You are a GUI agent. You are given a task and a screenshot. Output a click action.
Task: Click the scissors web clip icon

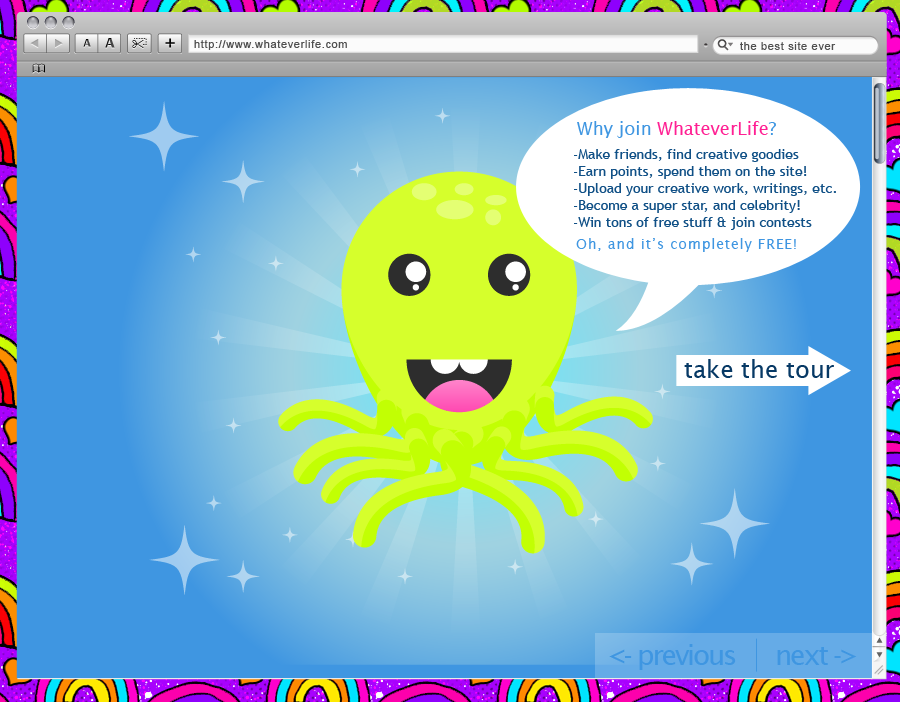click(139, 44)
